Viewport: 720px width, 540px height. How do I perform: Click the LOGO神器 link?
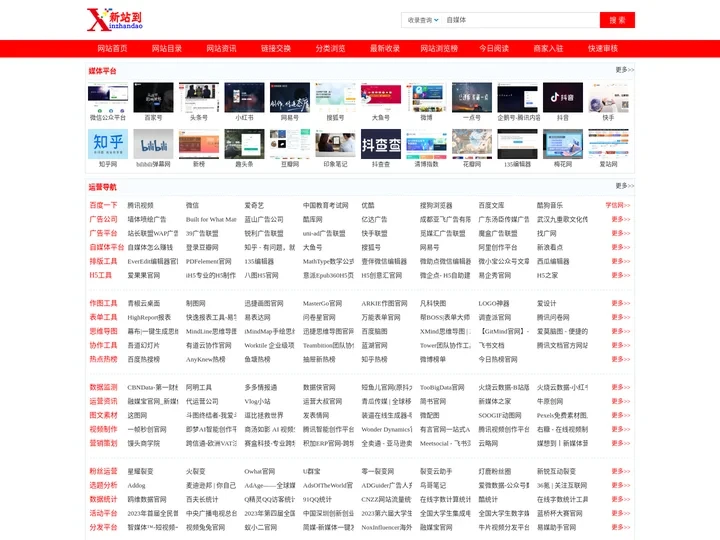(x=494, y=304)
